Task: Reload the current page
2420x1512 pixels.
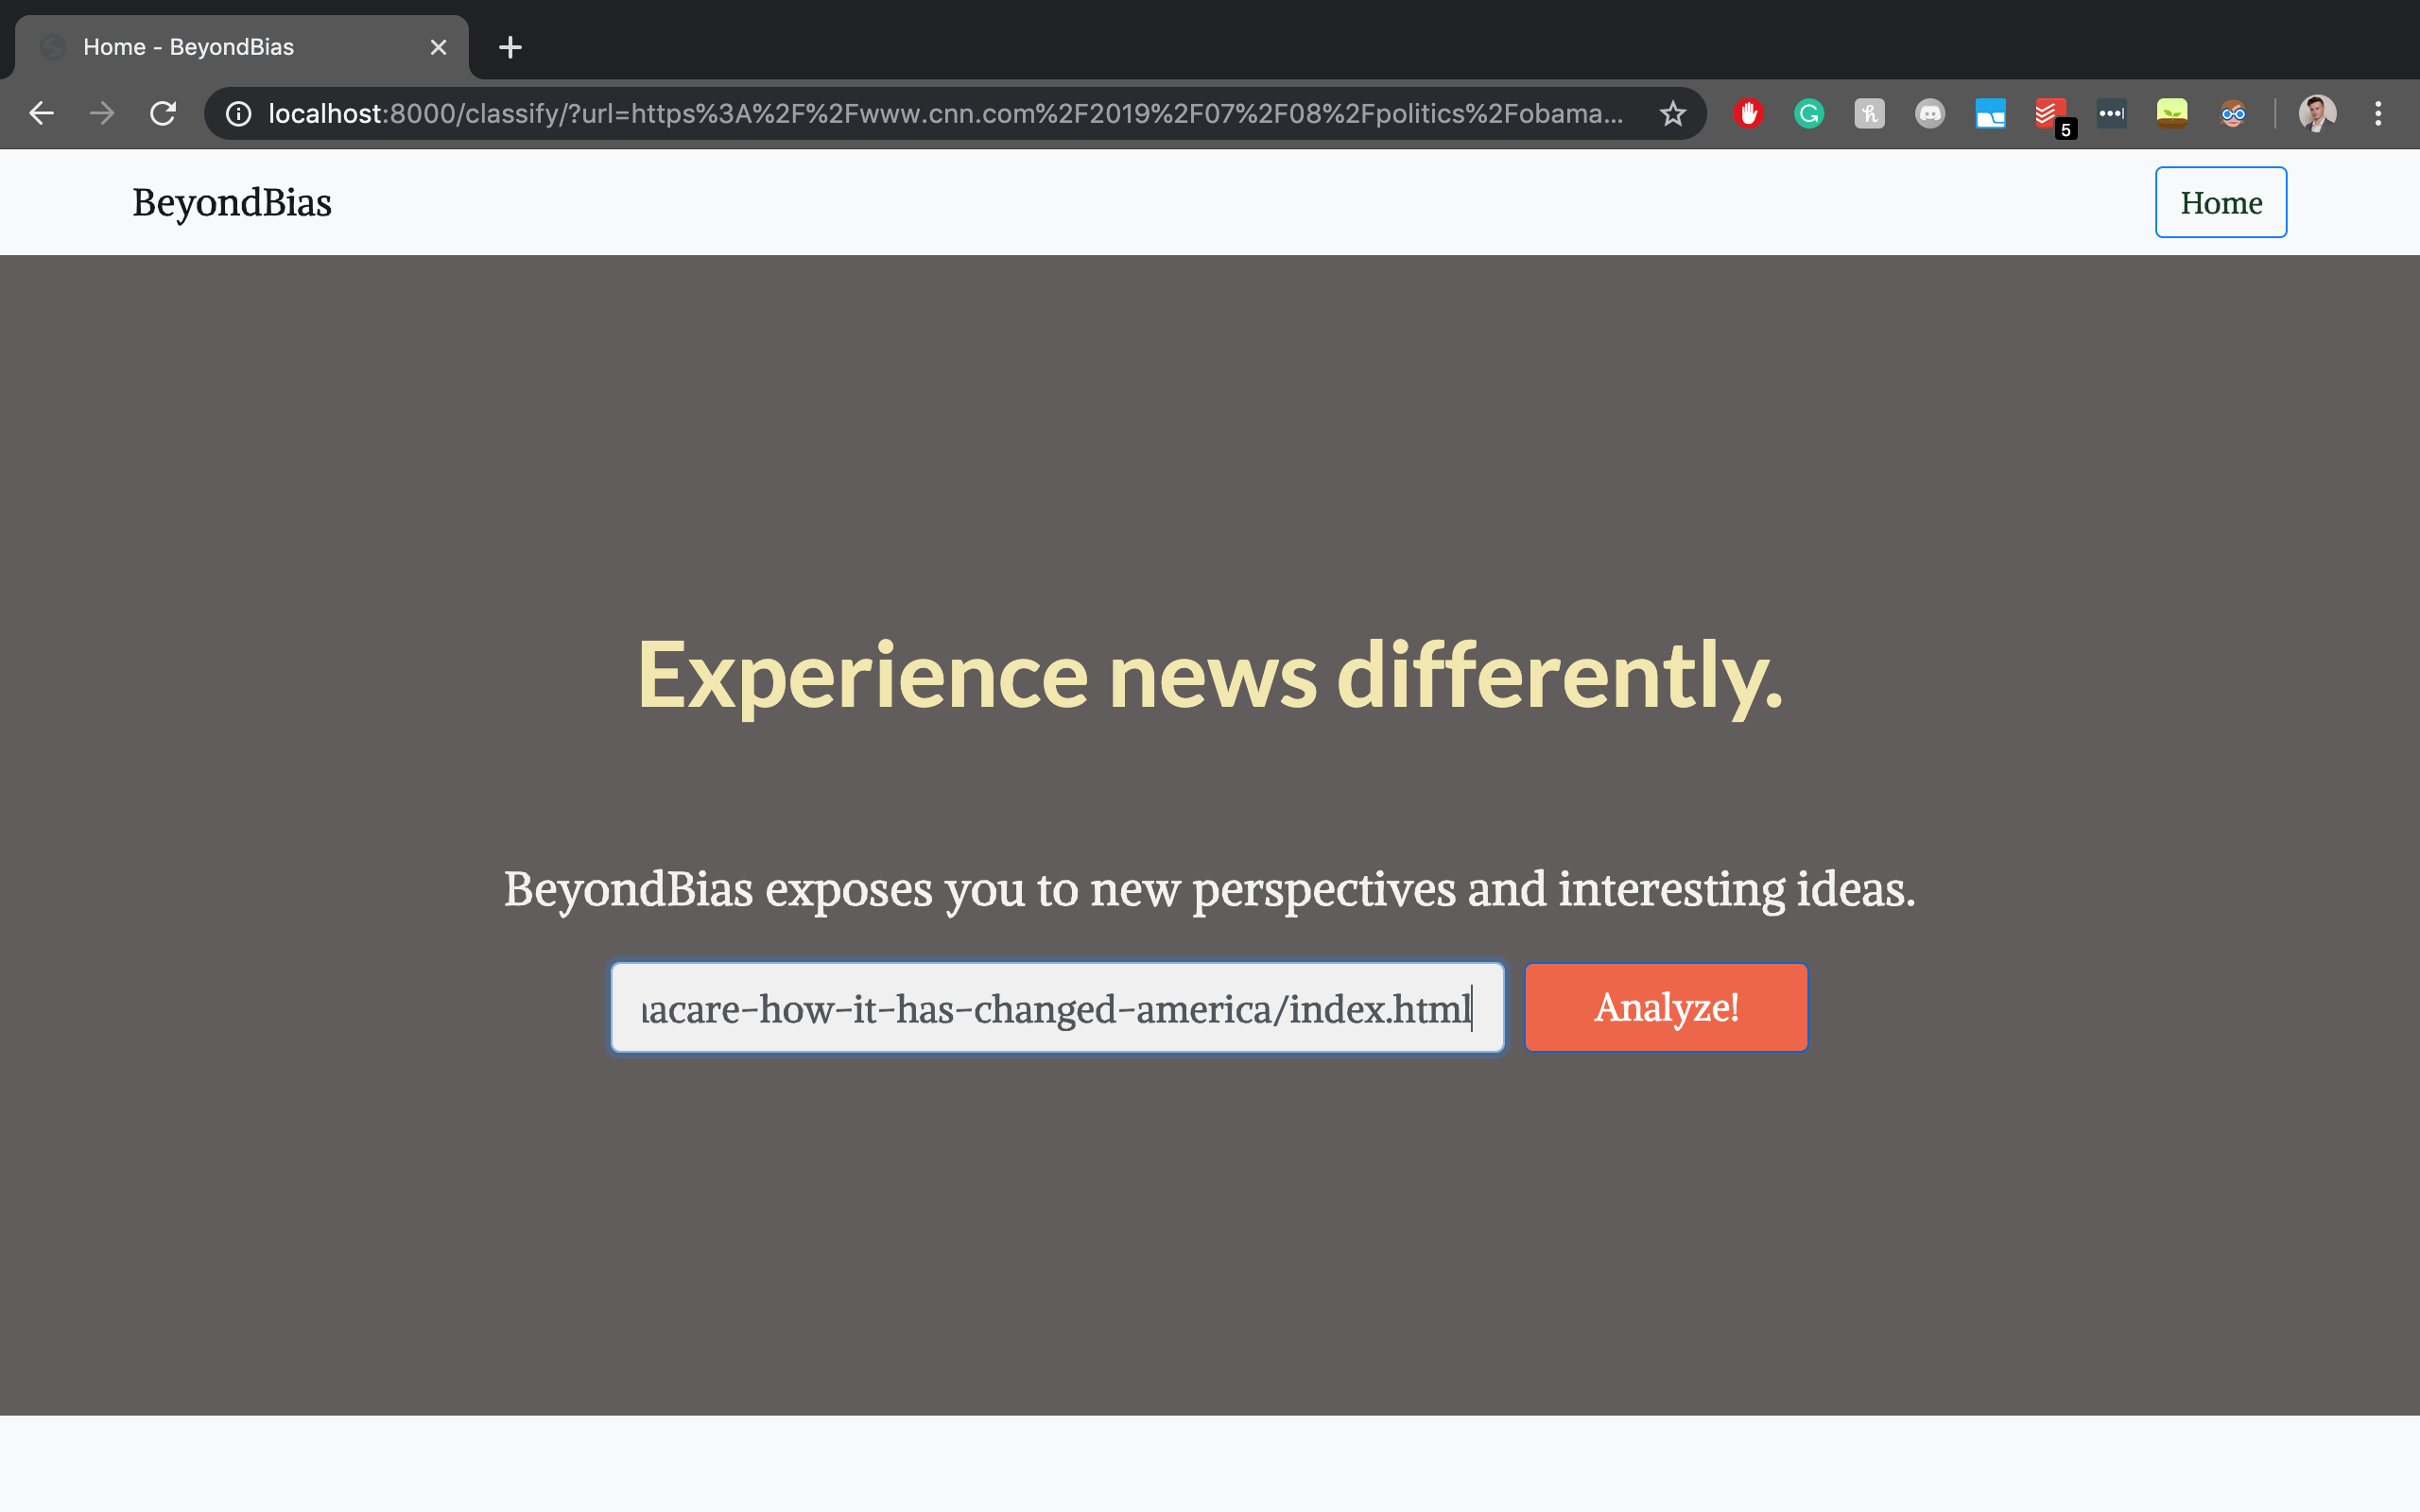Action: coord(163,113)
